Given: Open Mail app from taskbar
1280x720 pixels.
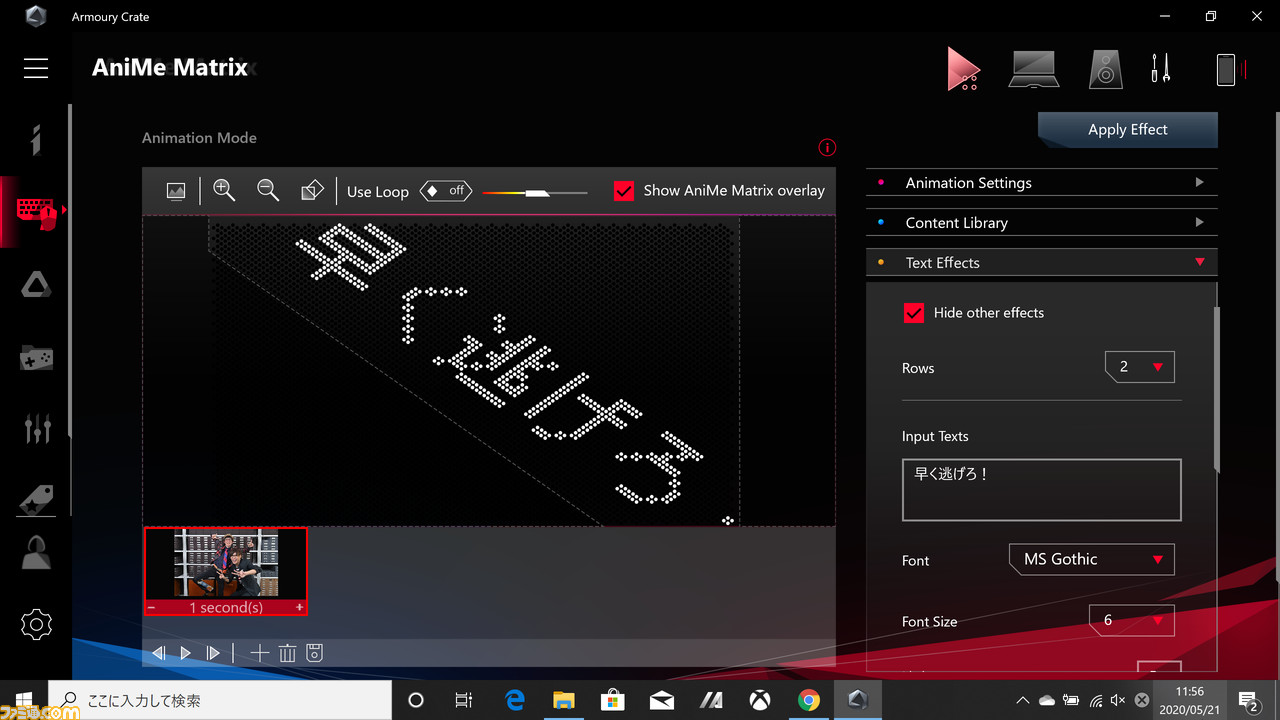Looking at the screenshot, I should pyautogui.click(x=662, y=700).
